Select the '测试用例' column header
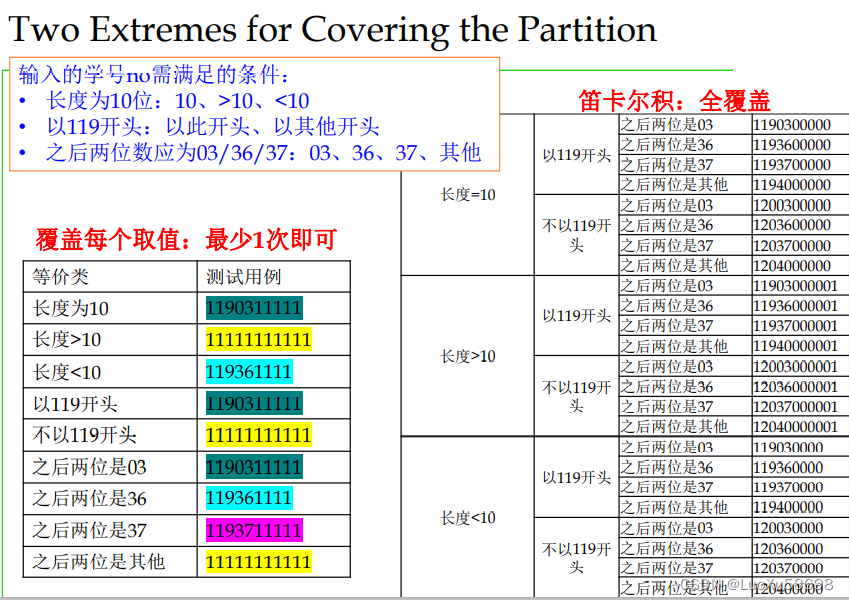This screenshot has height=600, width=849. point(243,277)
